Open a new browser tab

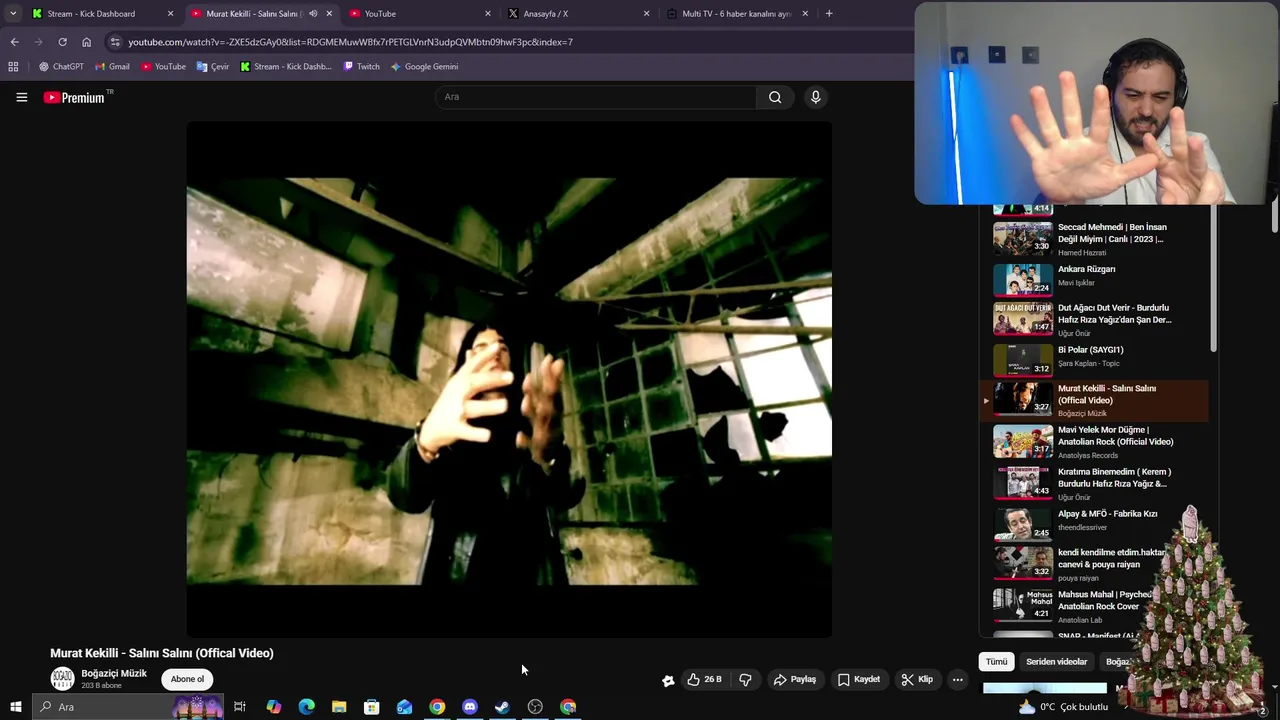click(x=829, y=14)
